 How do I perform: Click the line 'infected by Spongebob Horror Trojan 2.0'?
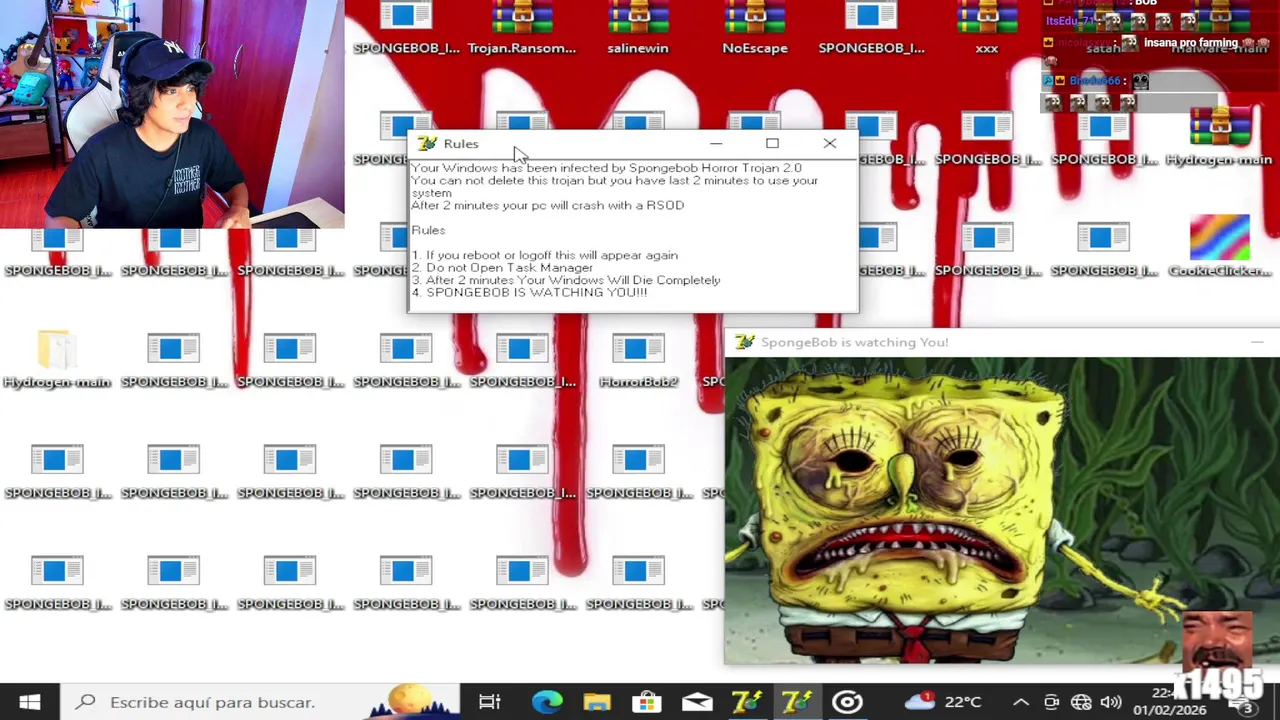[x=606, y=168]
